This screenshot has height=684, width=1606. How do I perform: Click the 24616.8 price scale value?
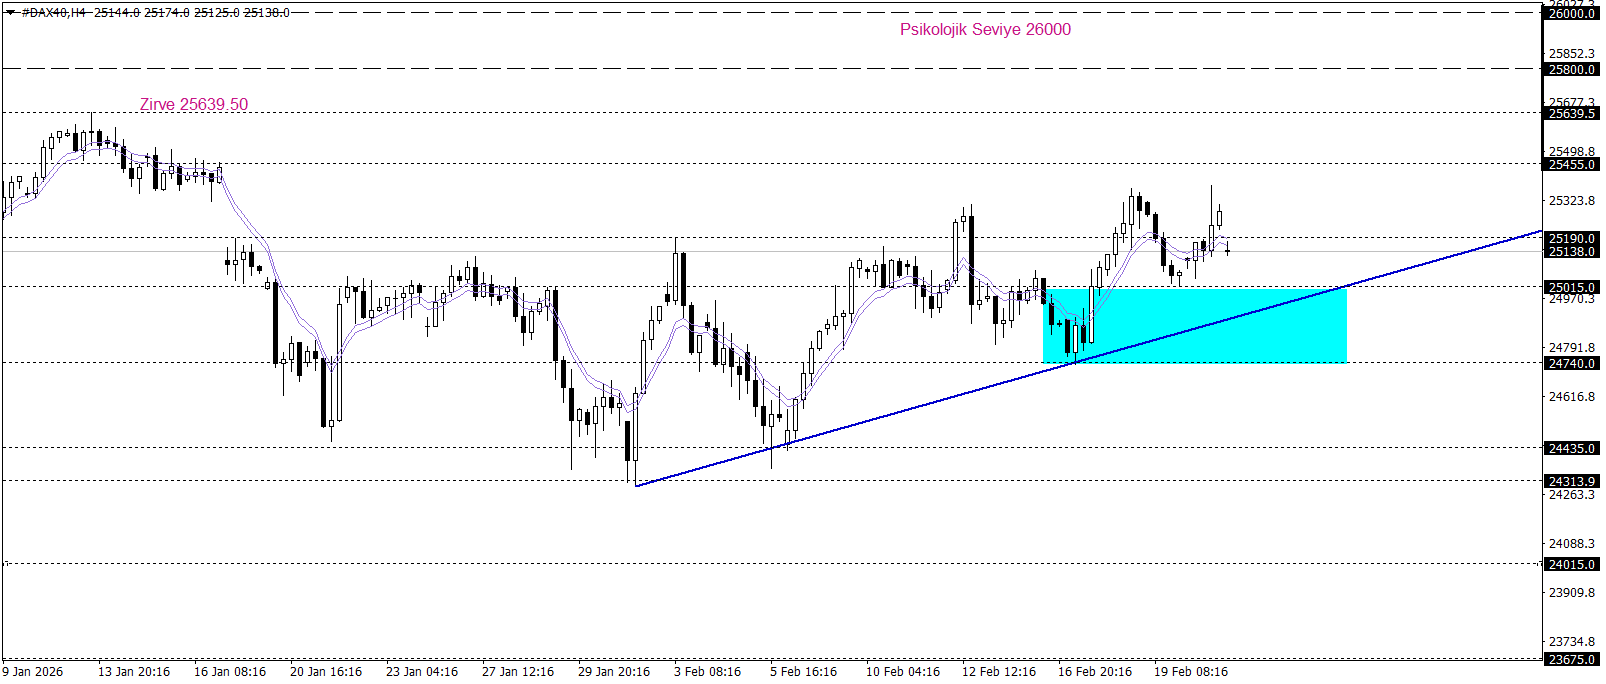point(1571,397)
